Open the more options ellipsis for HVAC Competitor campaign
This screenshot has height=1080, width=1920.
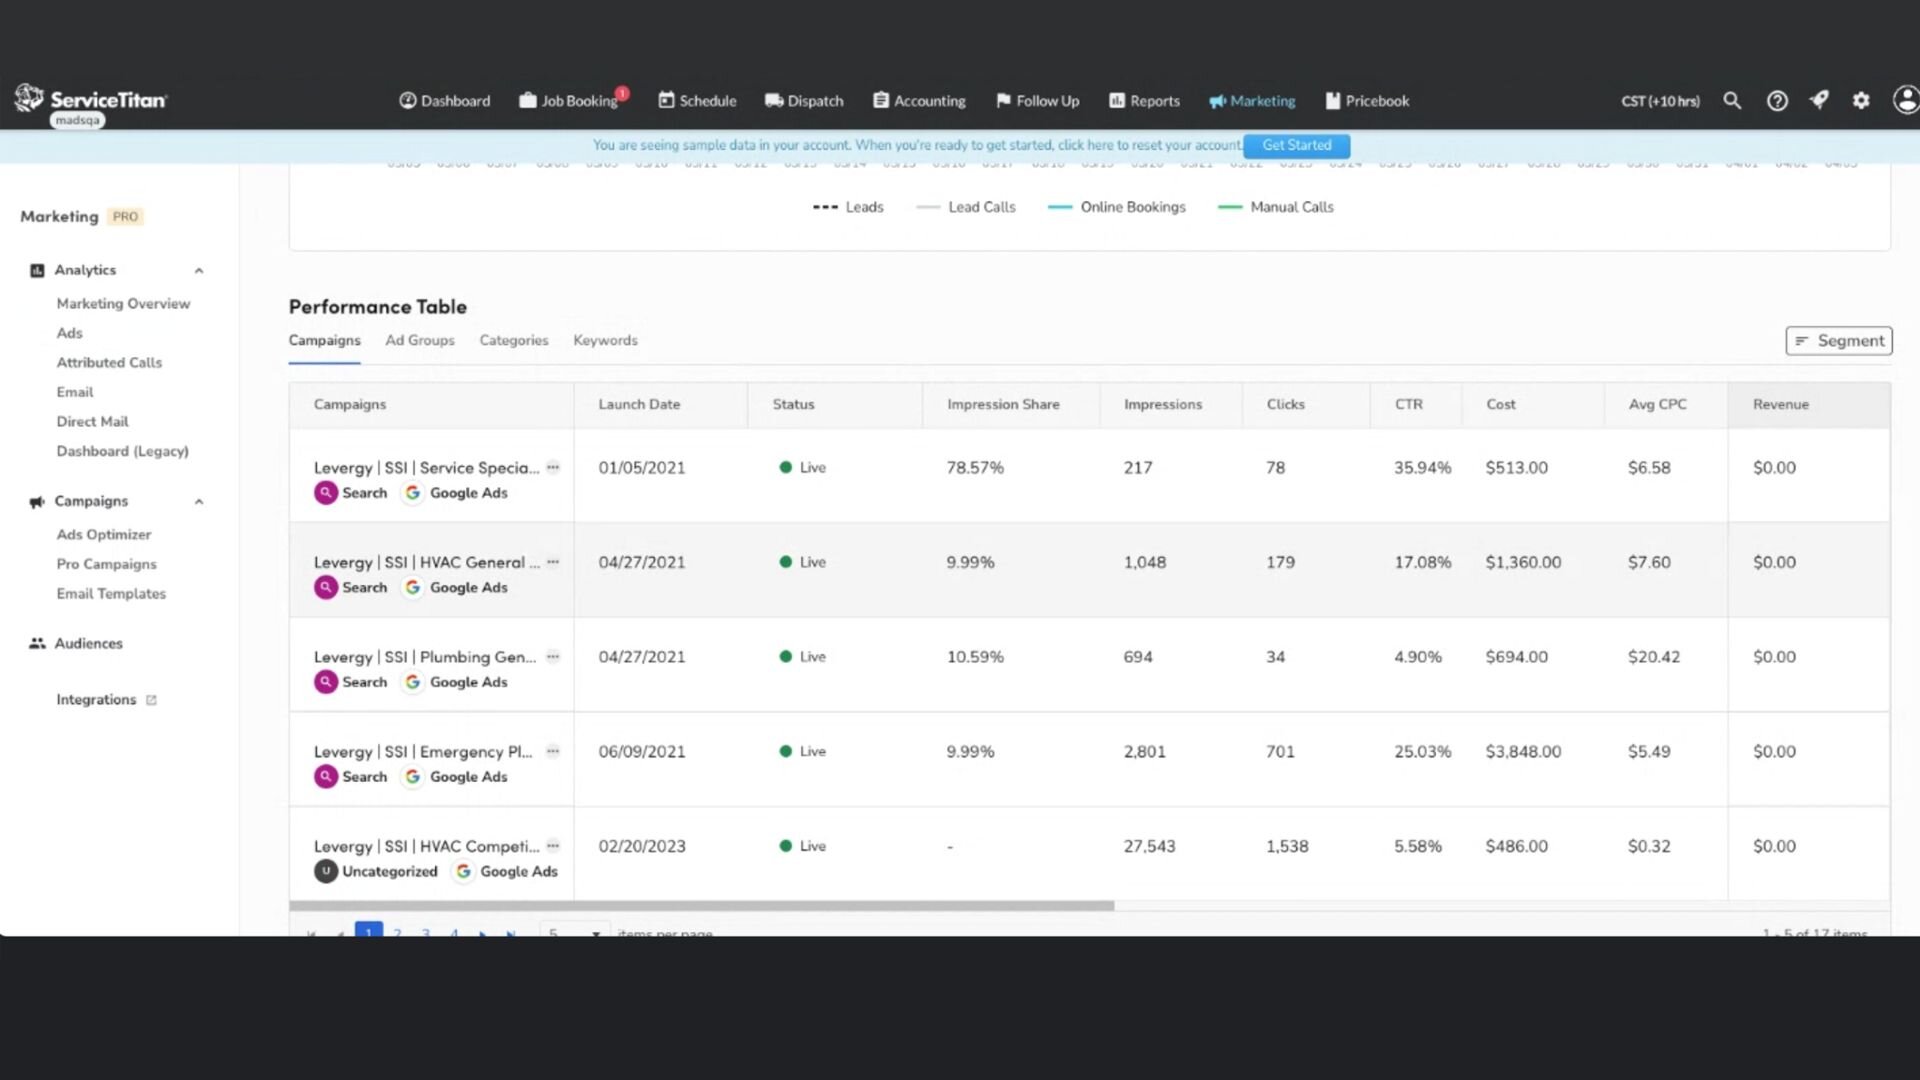[x=553, y=846]
